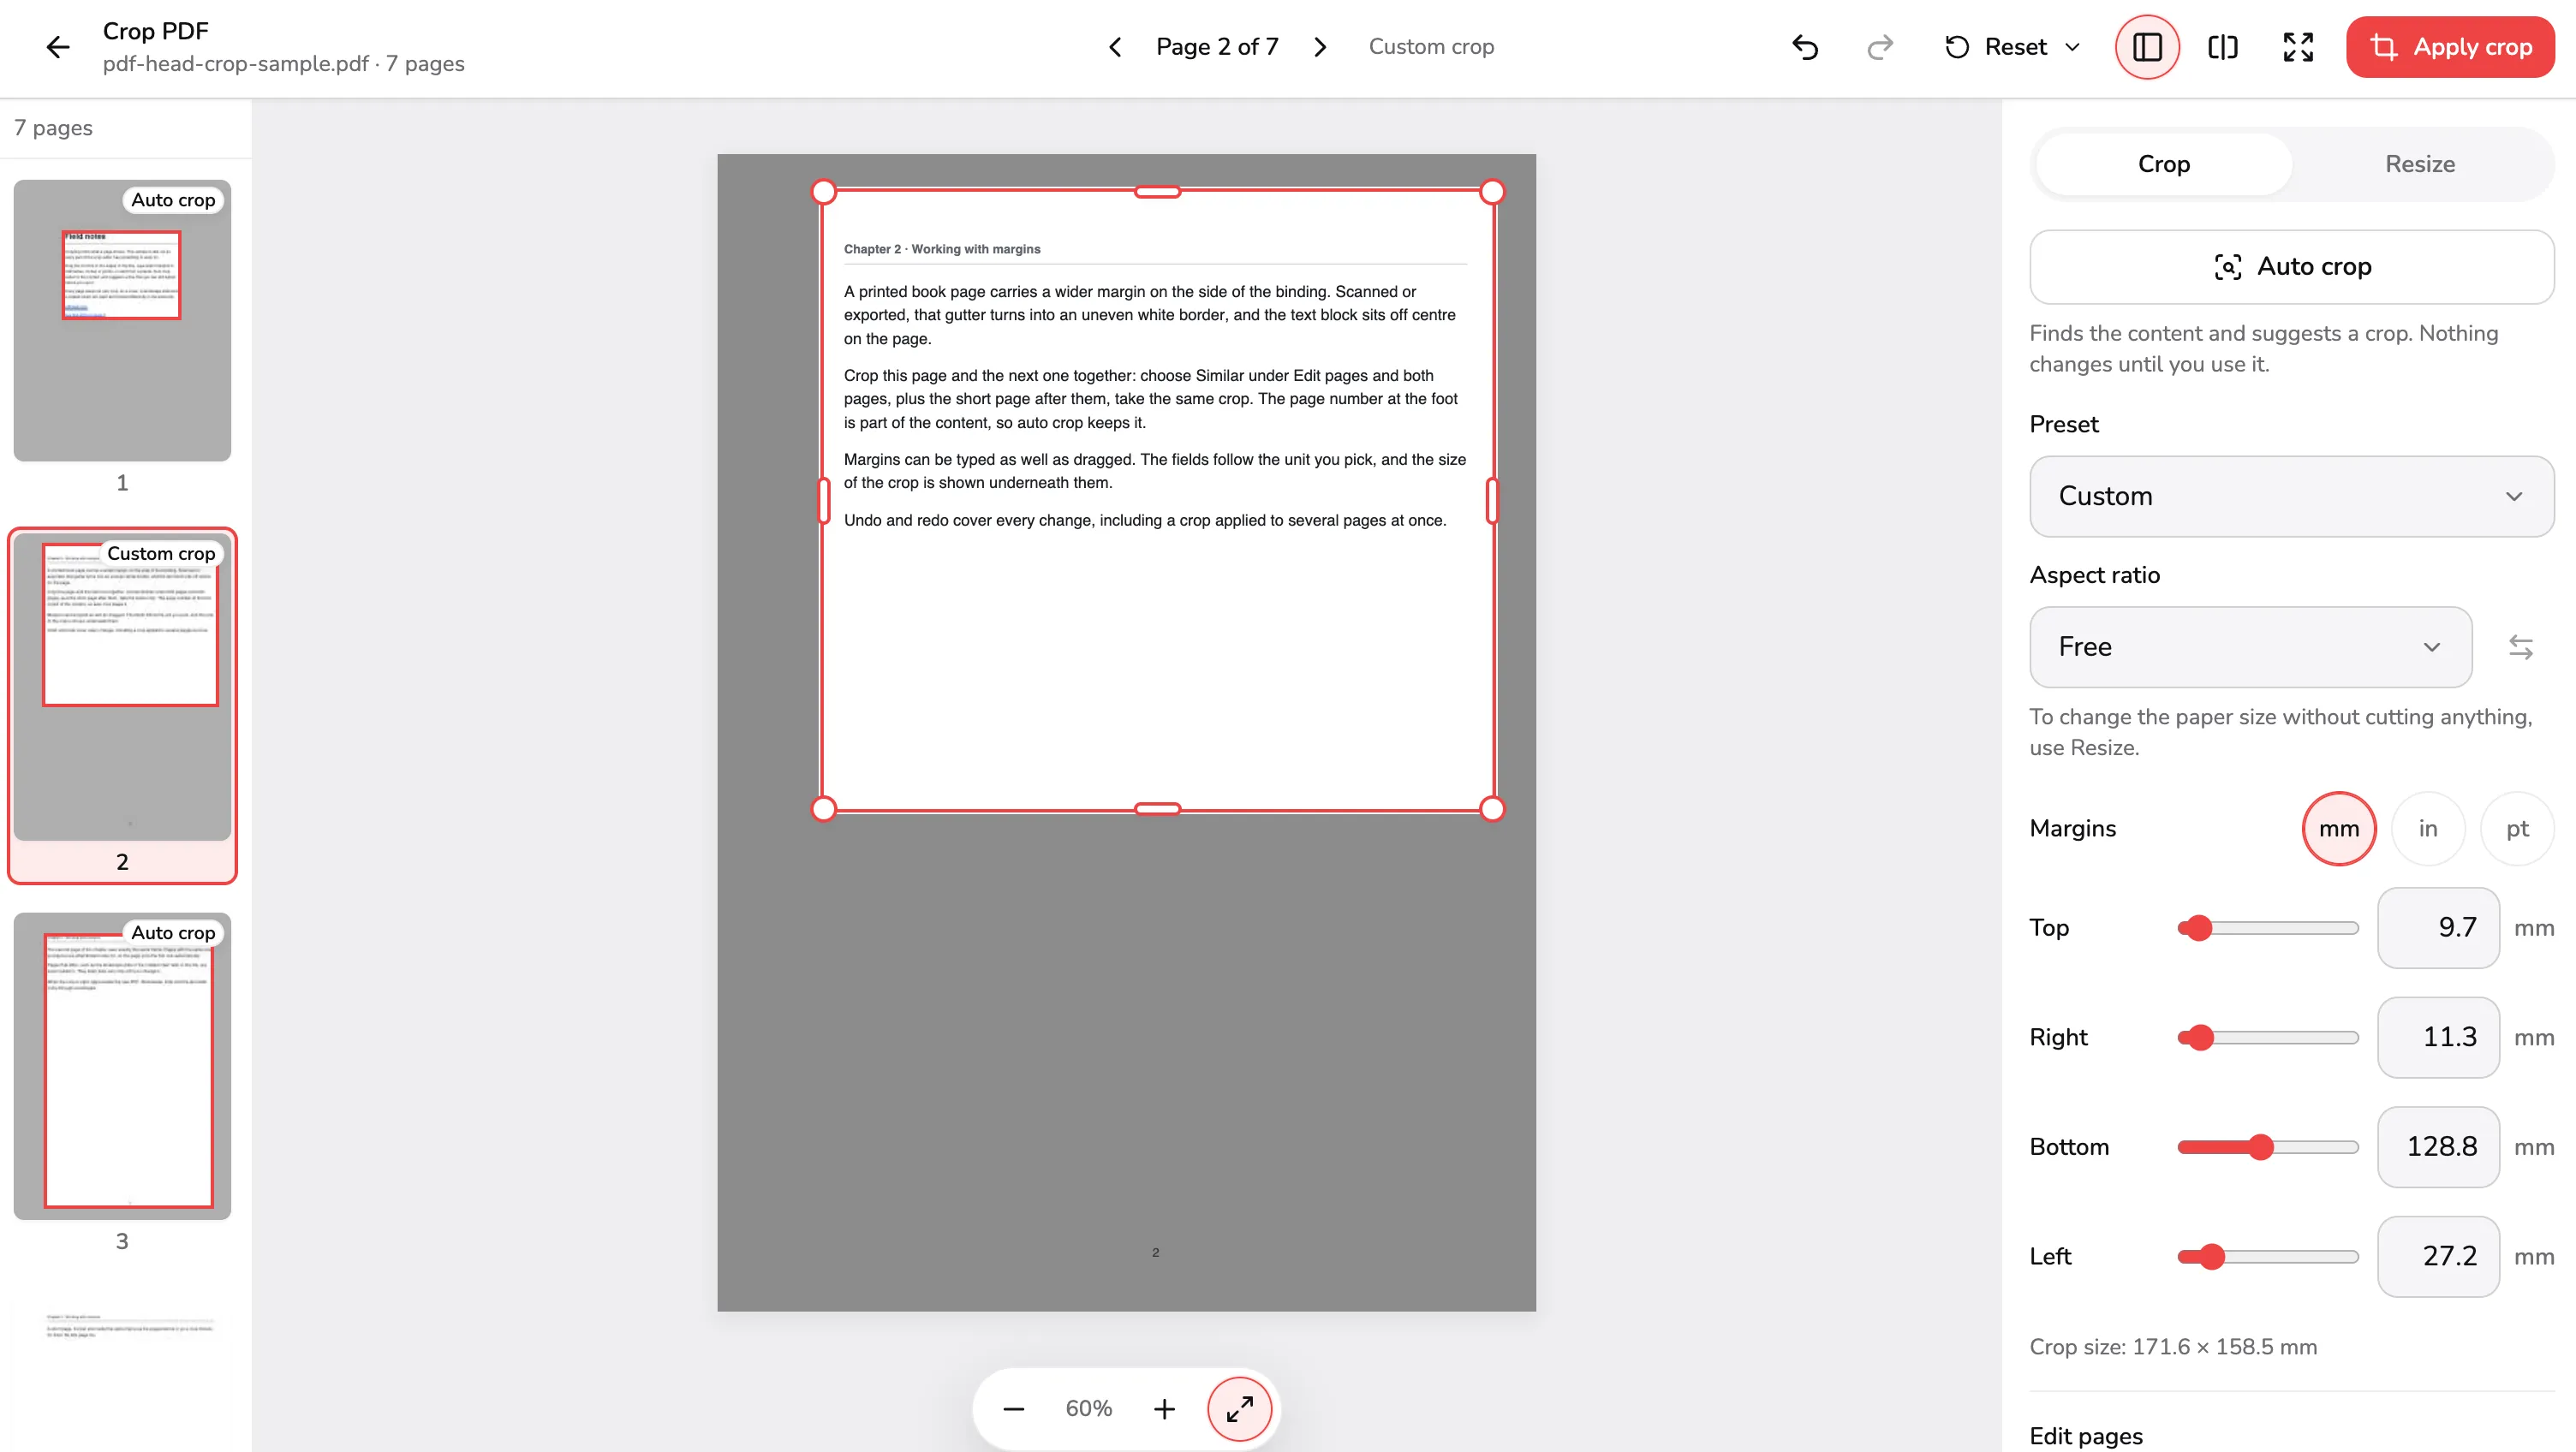Go back using the left arrow icon
This screenshot has width=2576, height=1452.
[58, 47]
